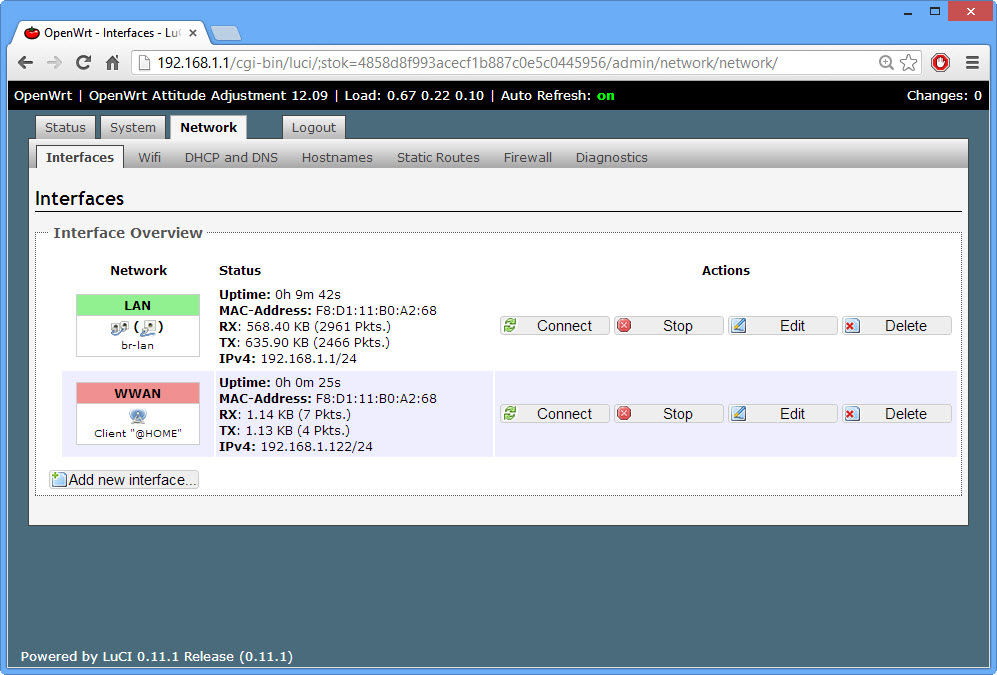Viewport: 997px width, 675px height.
Task: Edit the WWAN interface
Action: click(783, 413)
